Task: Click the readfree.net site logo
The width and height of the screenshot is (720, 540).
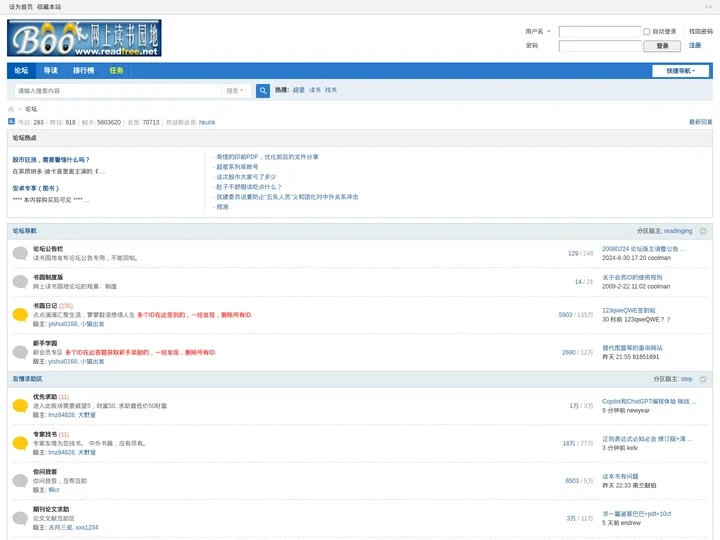Action: (84, 38)
